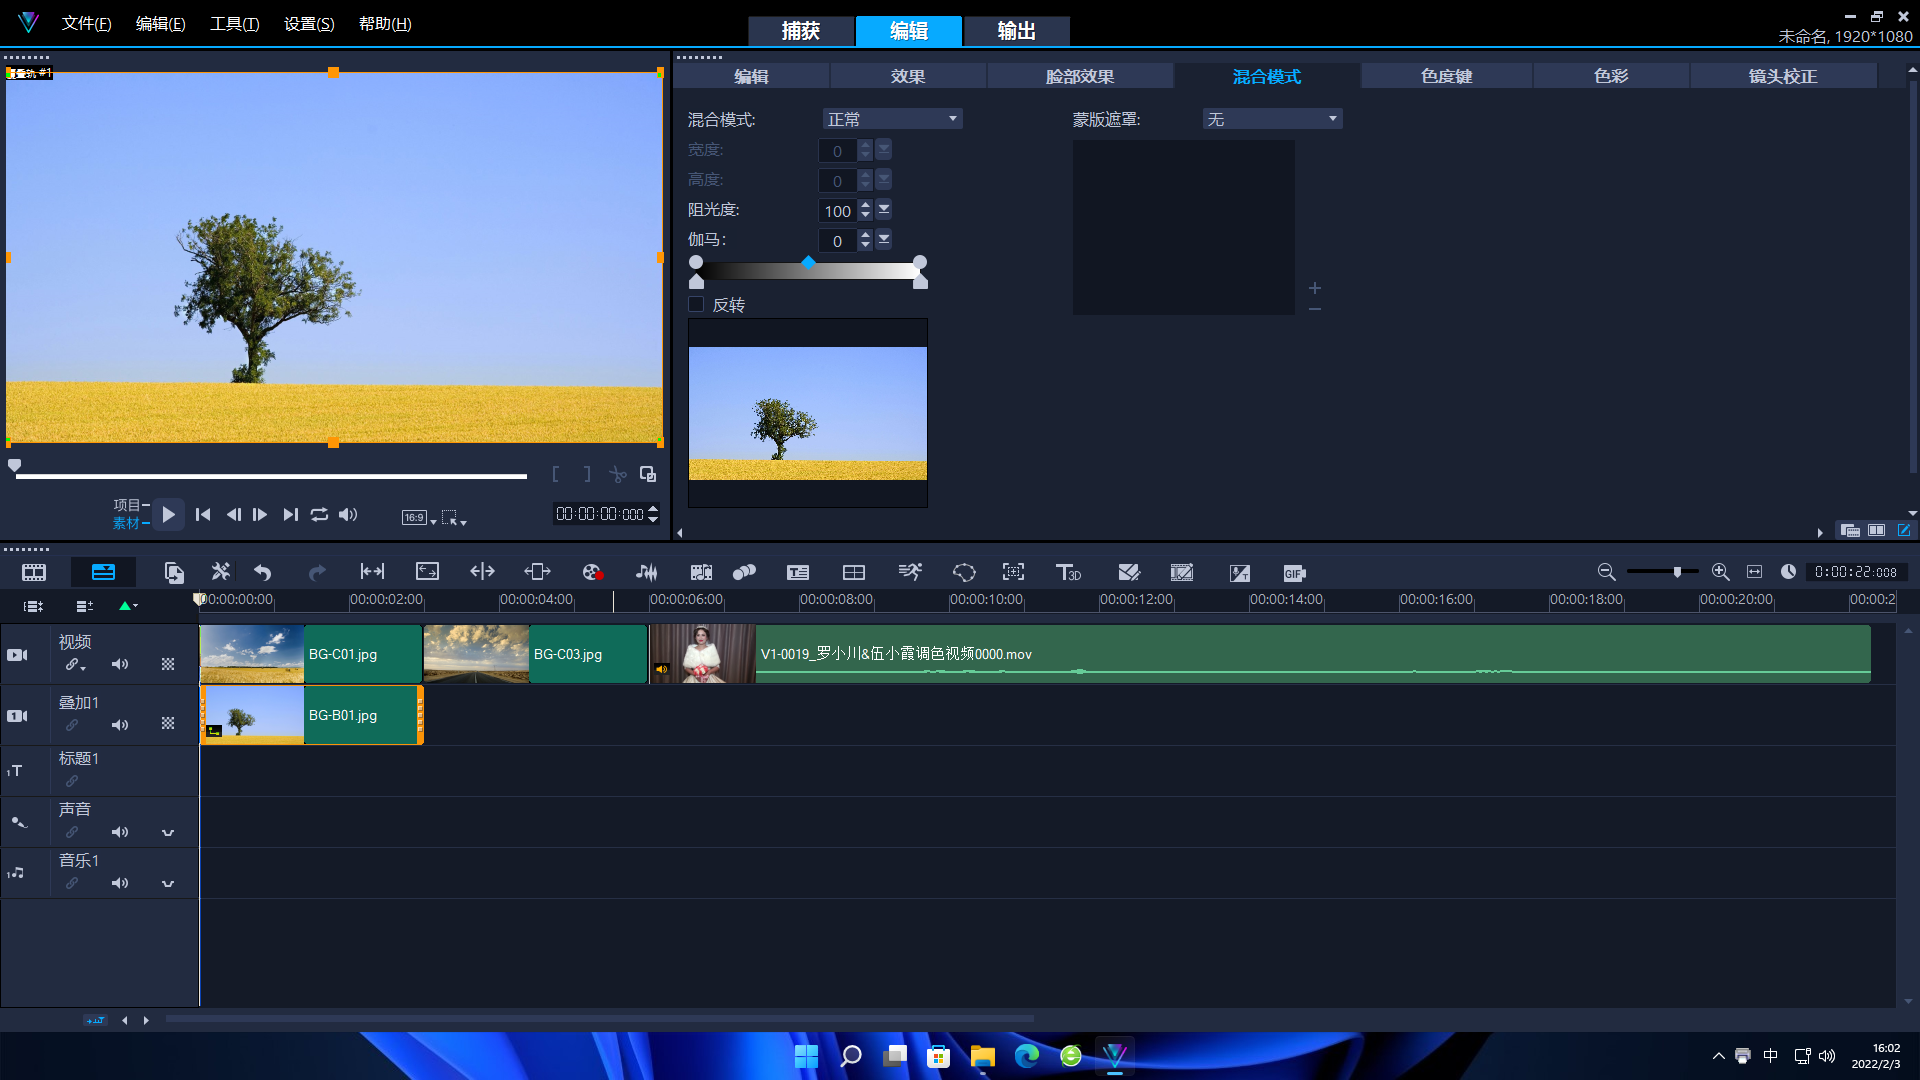This screenshot has width=1920, height=1080.
Task: Expand the 音乐1 track options chevron
Action: tap(168, 883)
